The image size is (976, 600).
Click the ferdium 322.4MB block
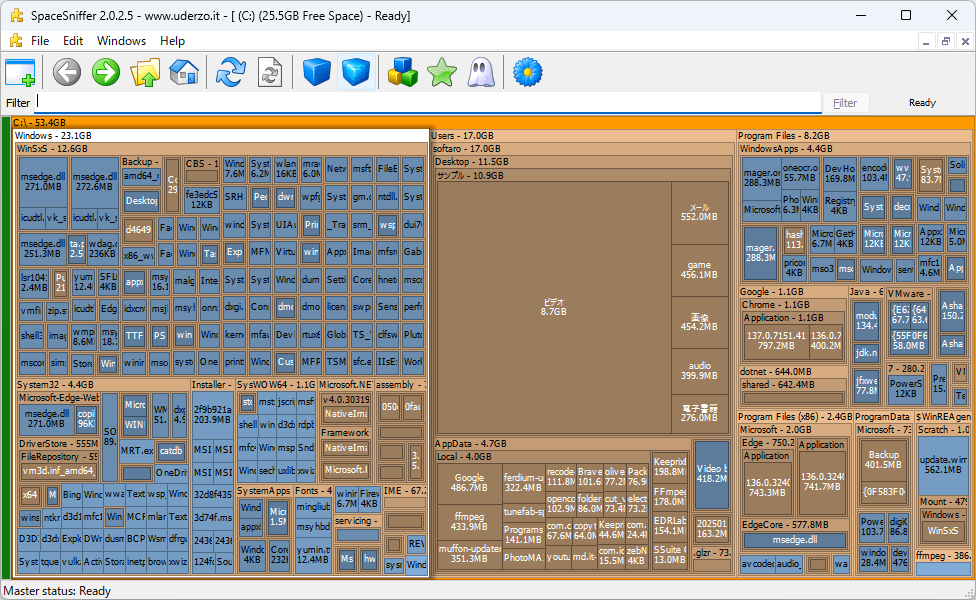523,482
